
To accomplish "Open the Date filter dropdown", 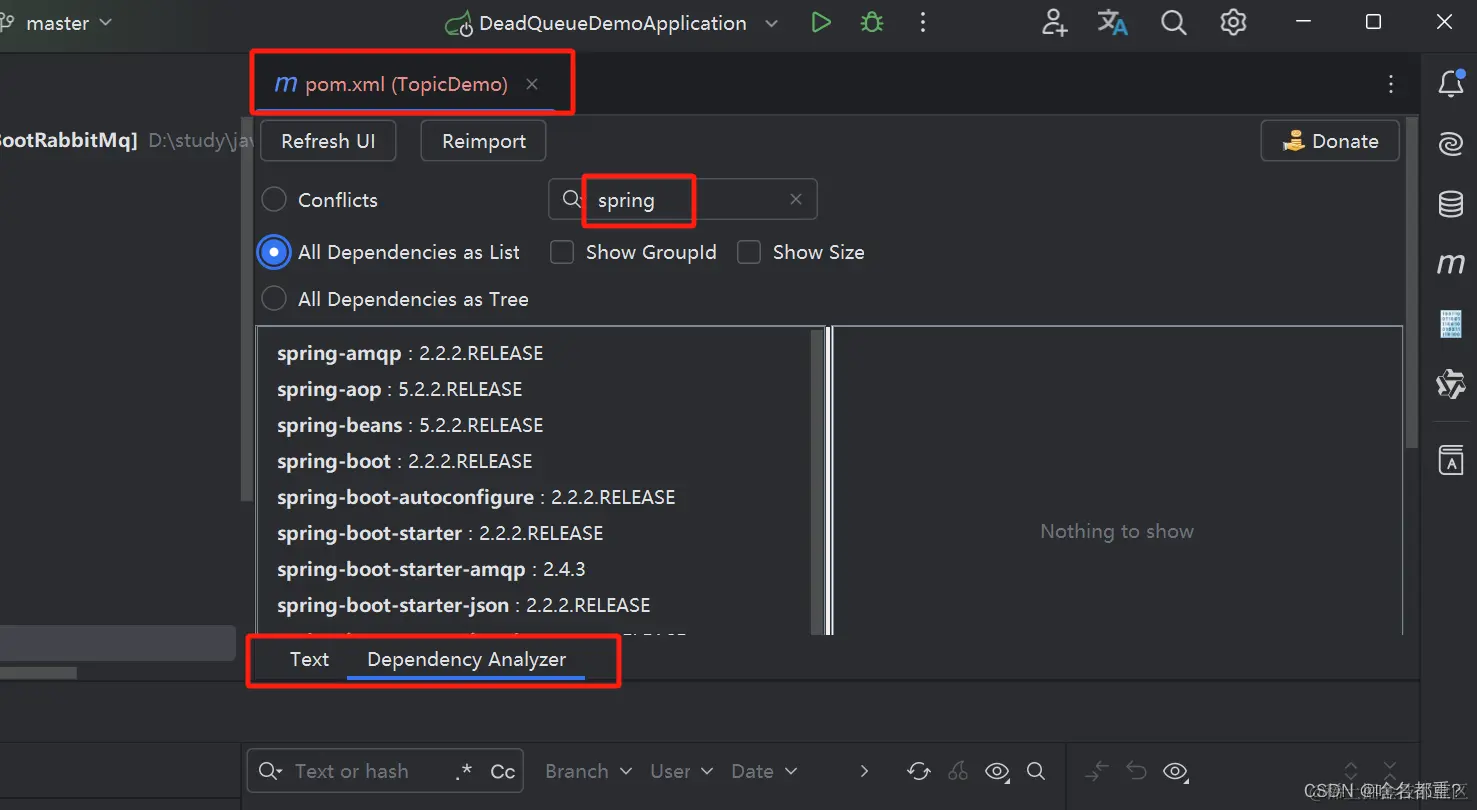I will (x=764, y=771).
